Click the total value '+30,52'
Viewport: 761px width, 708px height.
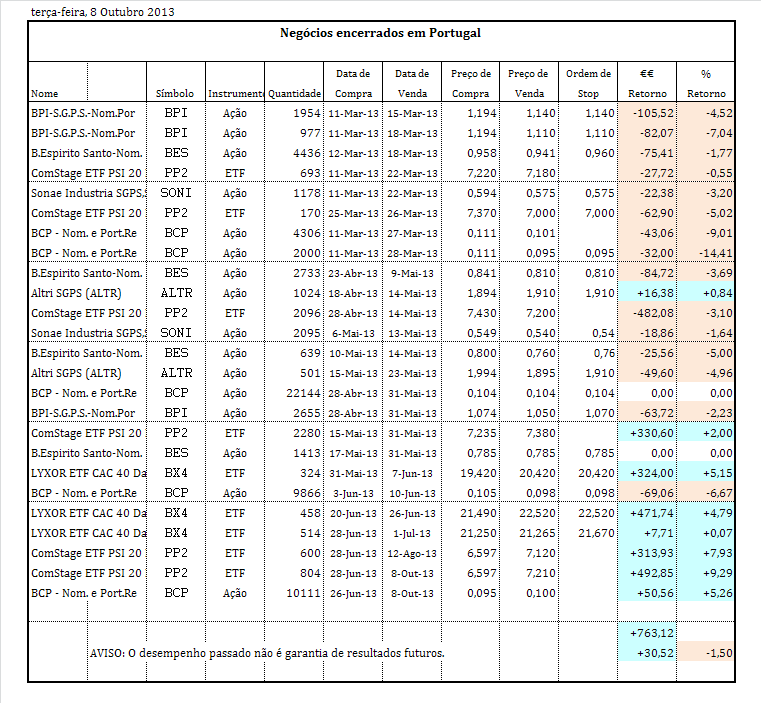click(x=655, y=653)
